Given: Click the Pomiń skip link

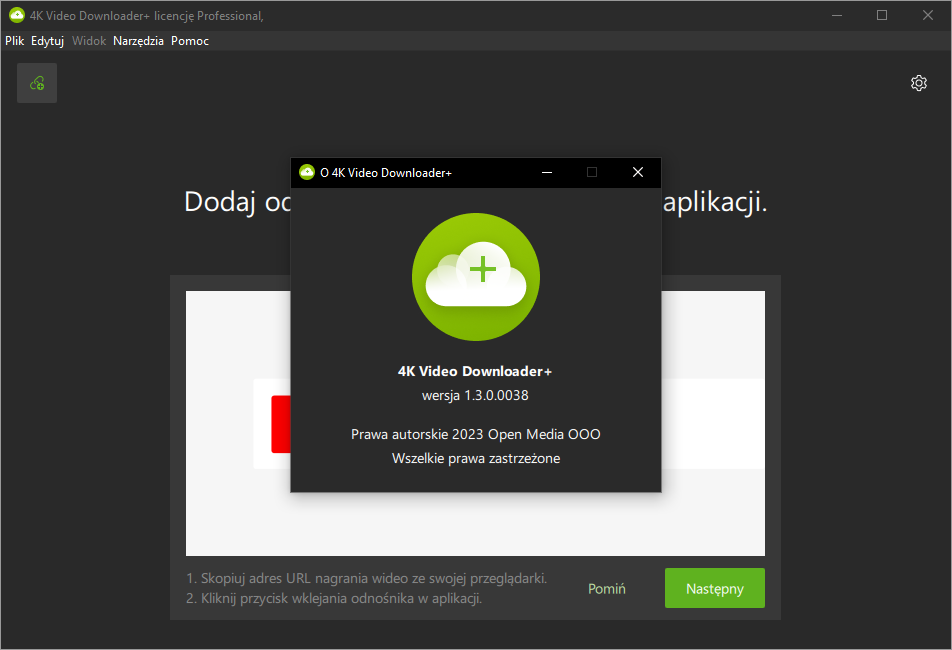Looking at the screenshot, I should 607,589.
